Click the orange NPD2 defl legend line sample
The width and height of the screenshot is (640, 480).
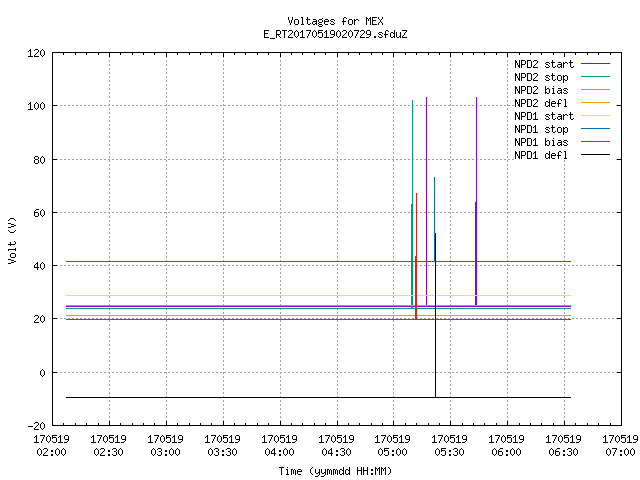[595, 102]
